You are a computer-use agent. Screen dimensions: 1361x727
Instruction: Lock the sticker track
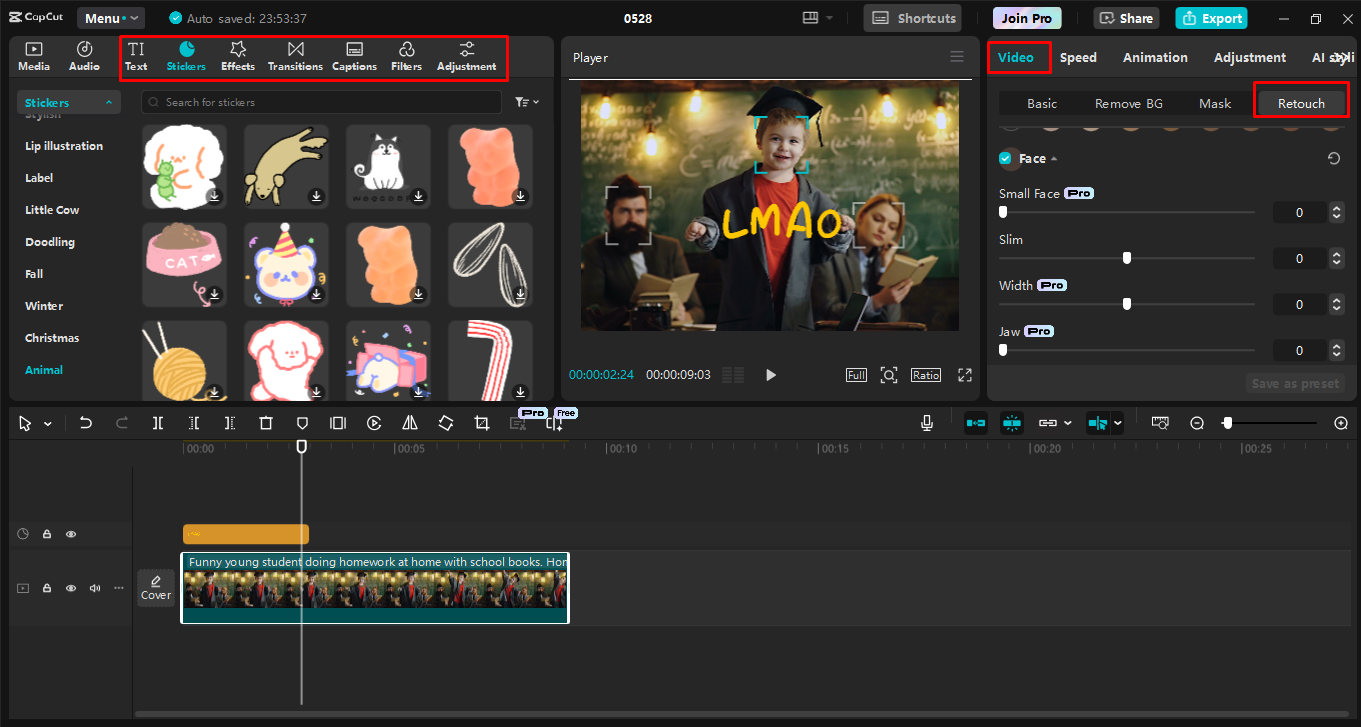coord(47,534)
